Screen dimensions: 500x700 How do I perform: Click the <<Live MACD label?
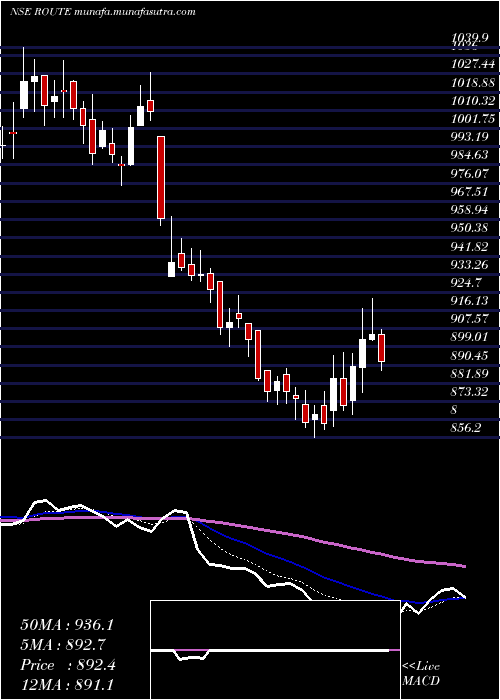[421, 673]
